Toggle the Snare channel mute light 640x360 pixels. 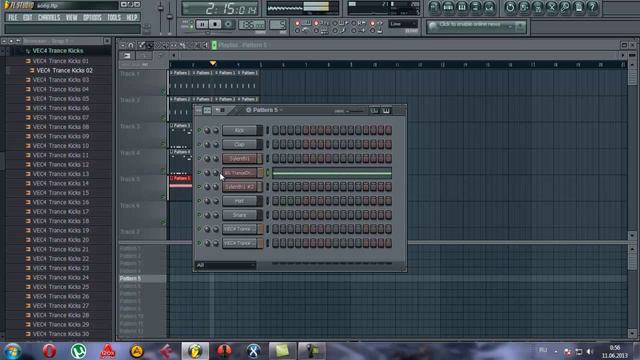(x=199, y=215)
